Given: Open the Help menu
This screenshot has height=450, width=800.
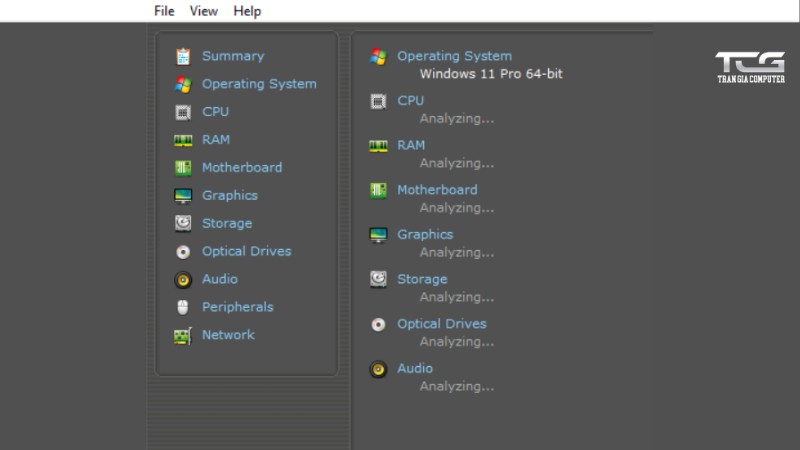Looking at the screenshot, I should [x=247, y=11].
